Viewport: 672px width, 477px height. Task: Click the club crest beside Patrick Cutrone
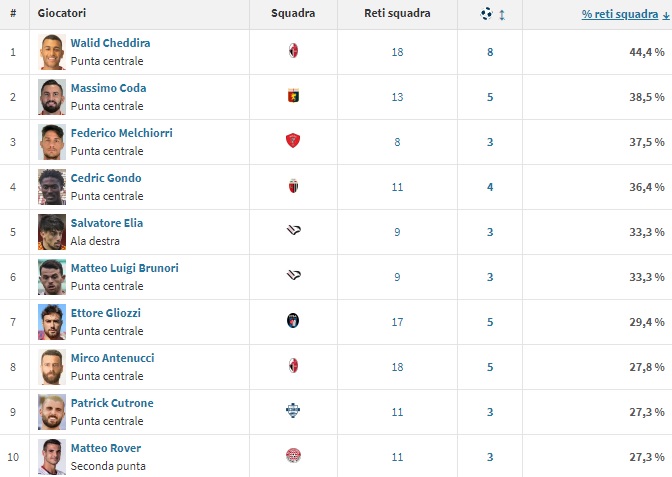(293, 411)
